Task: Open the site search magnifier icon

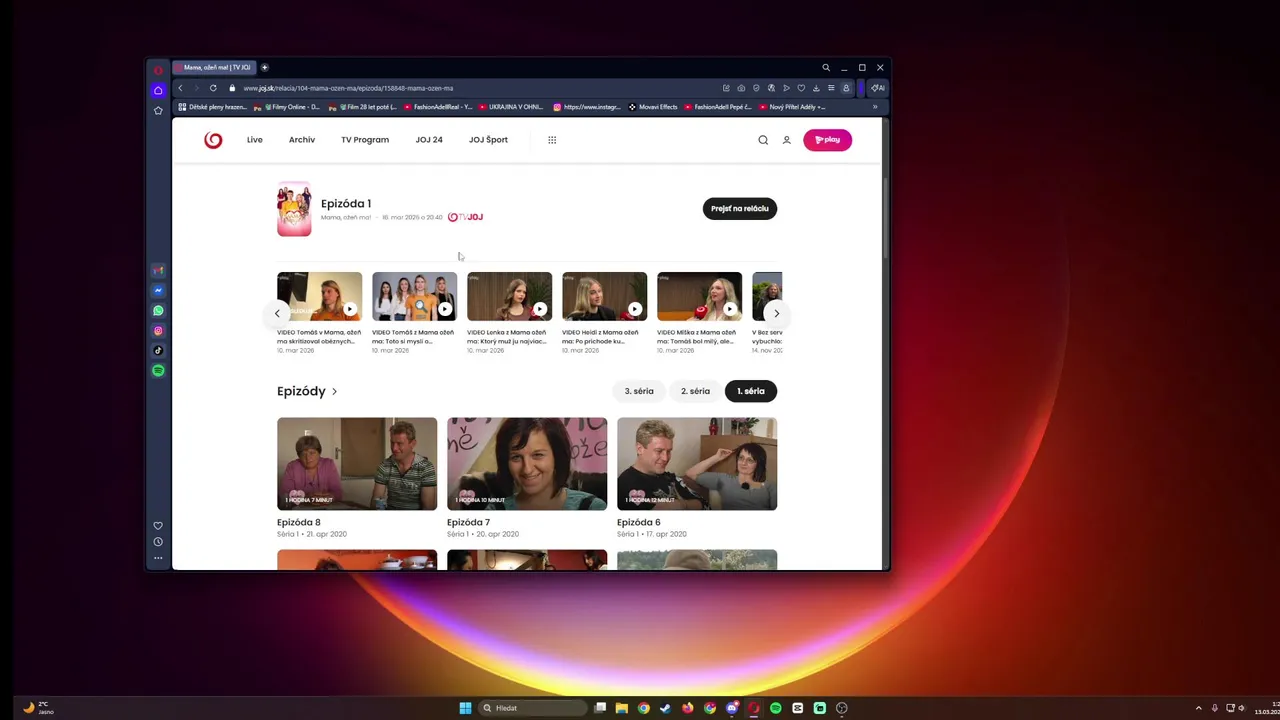Action: tap(763, 140)
